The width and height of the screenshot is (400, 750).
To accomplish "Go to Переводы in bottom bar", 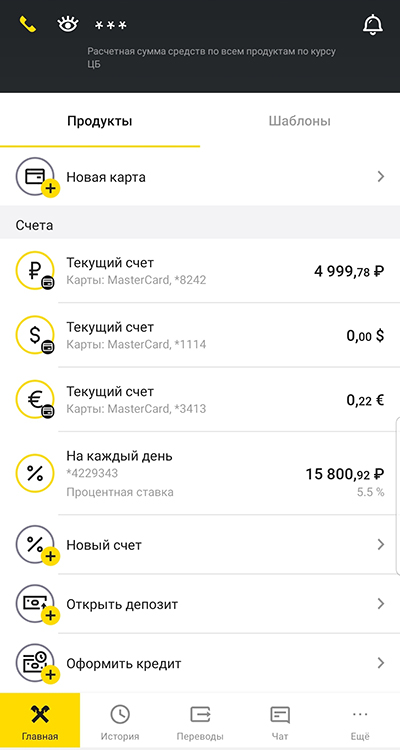I will click(x=200, y=721).
